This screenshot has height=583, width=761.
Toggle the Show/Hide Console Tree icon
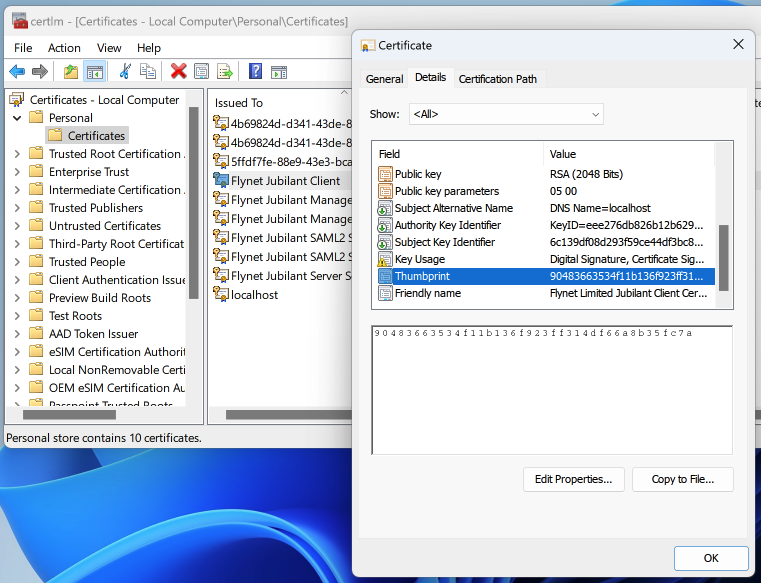pyautogui.click(x=95, y=71)
